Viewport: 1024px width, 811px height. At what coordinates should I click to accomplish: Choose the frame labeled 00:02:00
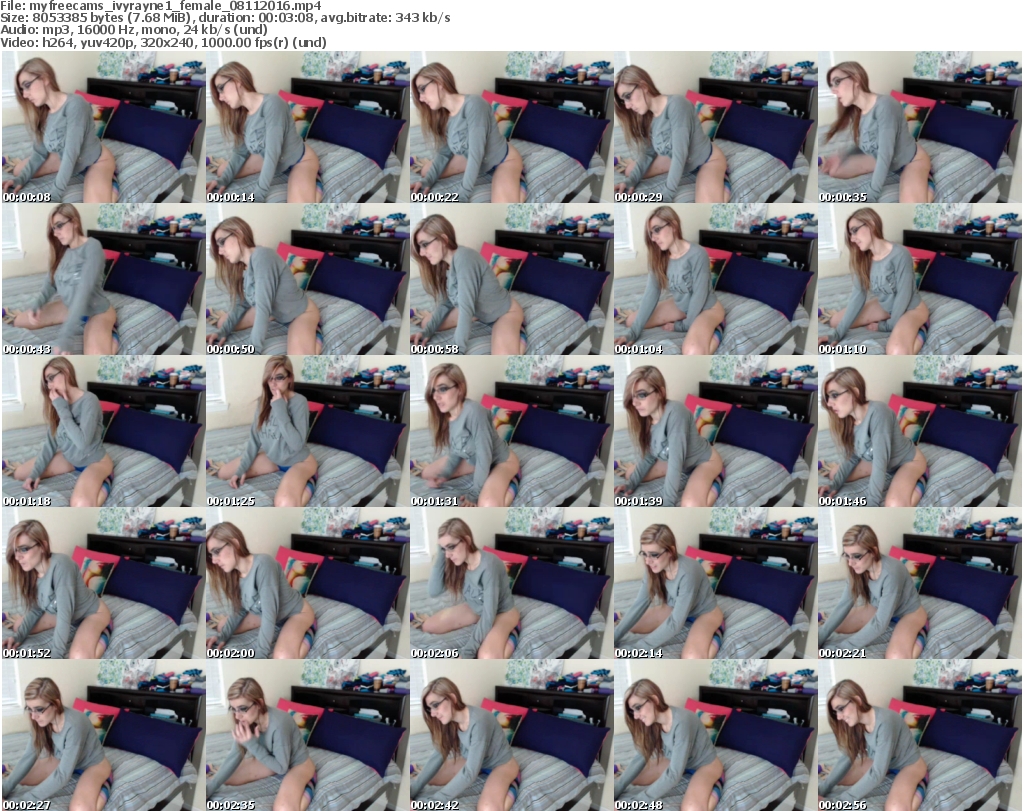308,584
